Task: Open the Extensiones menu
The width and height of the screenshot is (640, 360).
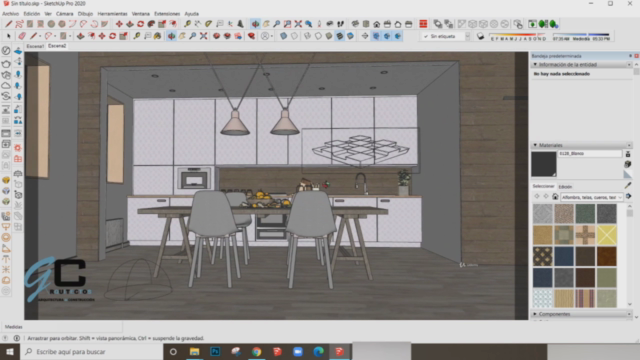Action: click(x=167, y=13)
